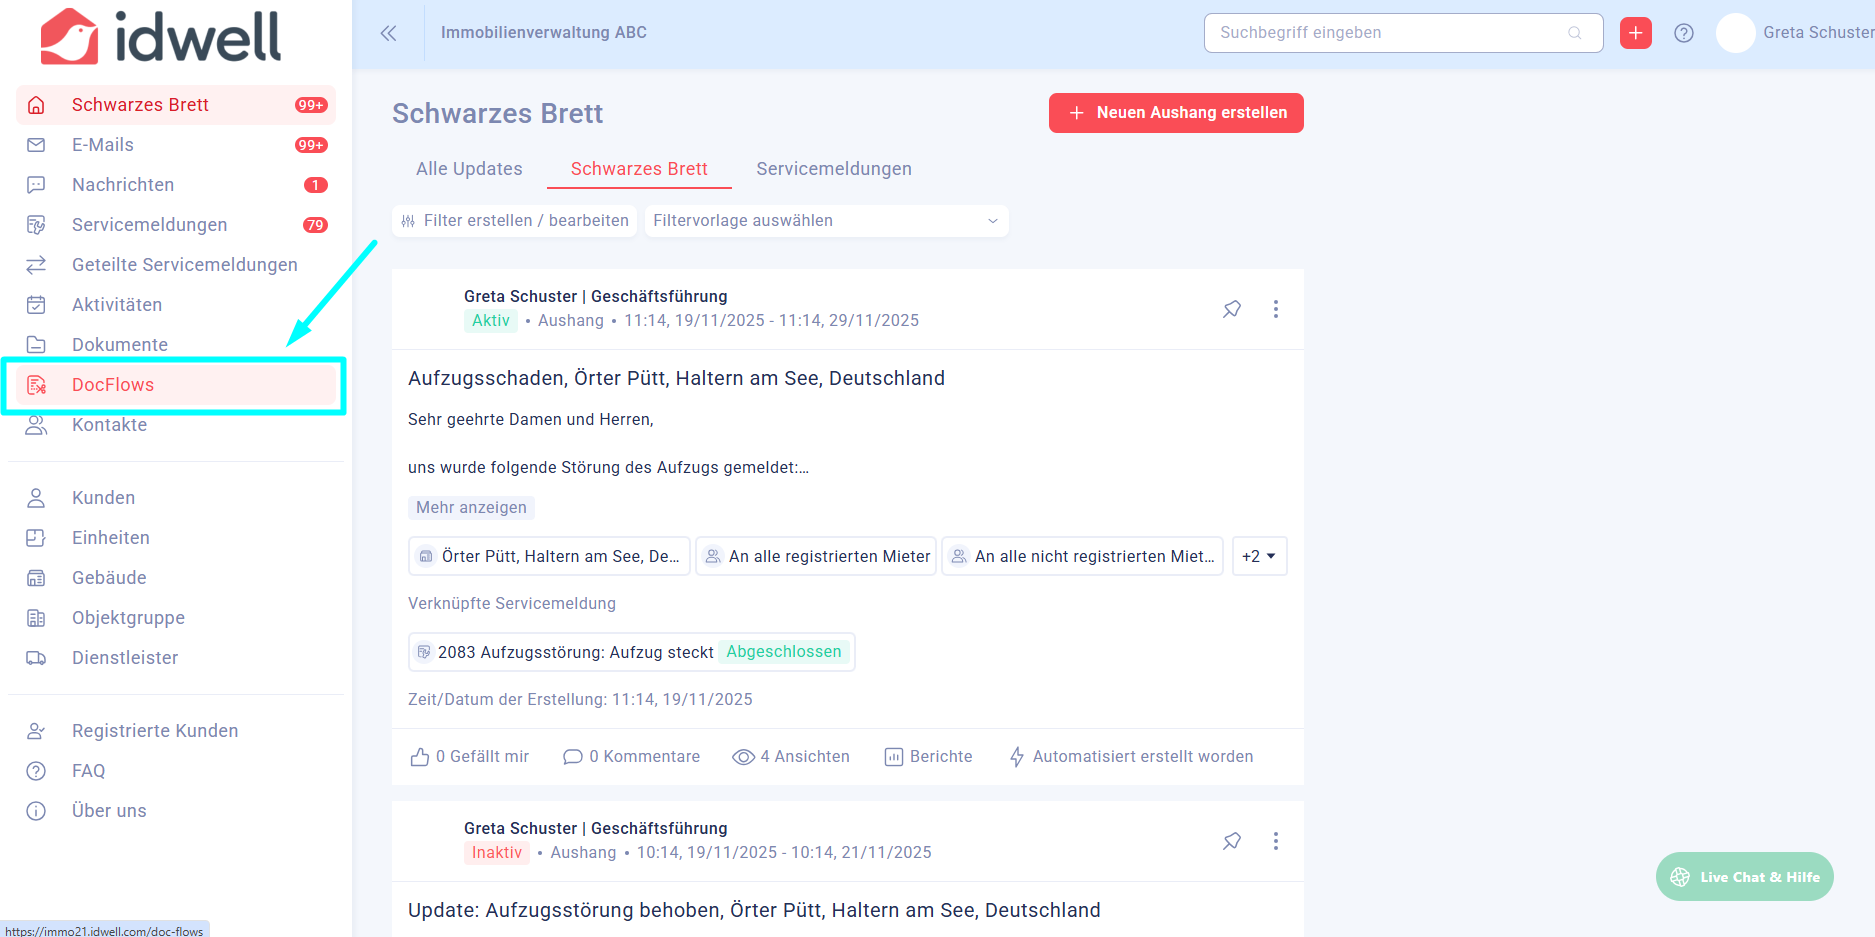The width and height of the screenshot is (1875, 937).
Task: Click the Aufzugsschaden post title
Action: (x=676, y=378)
